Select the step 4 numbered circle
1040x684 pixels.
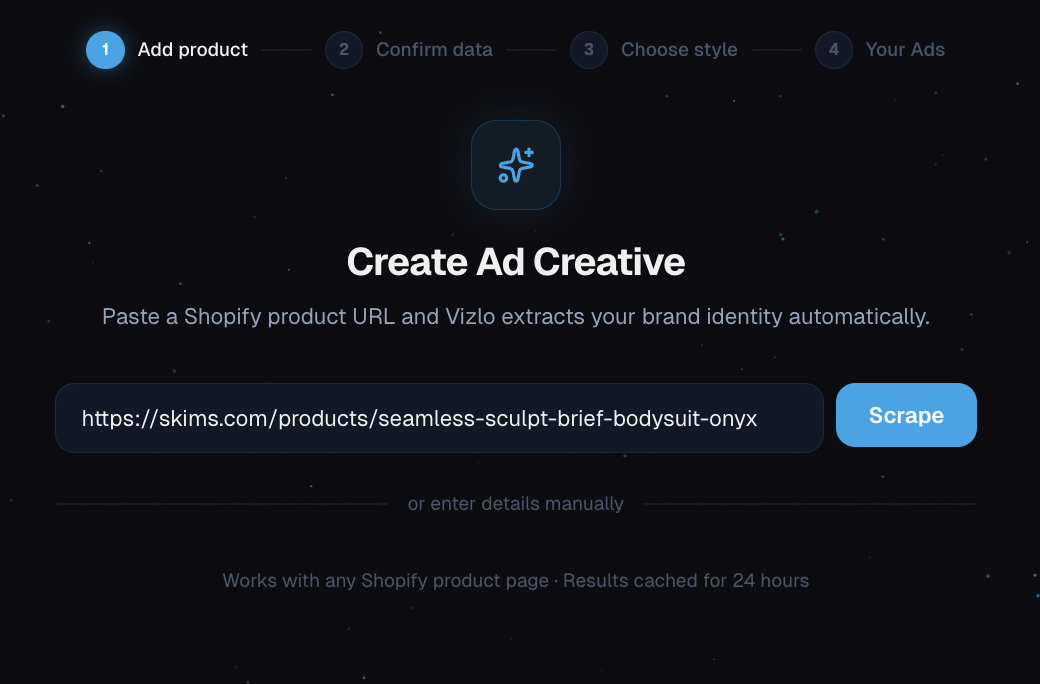click(x=833, y=50)
